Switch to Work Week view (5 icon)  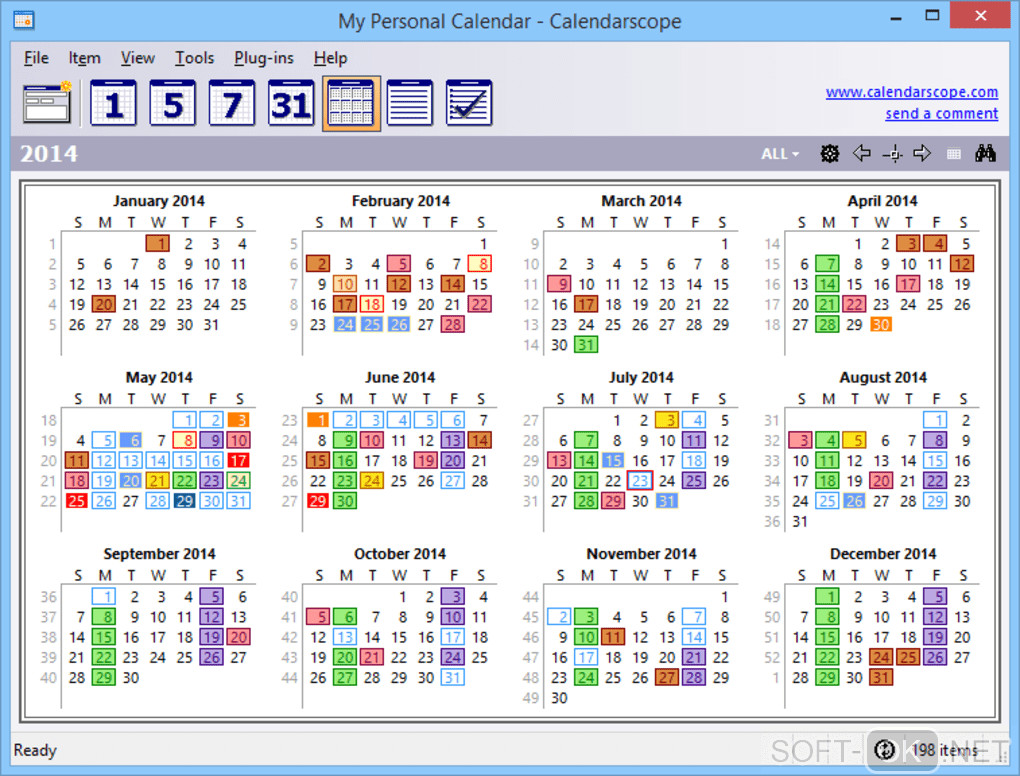click(x=172, y=103)
